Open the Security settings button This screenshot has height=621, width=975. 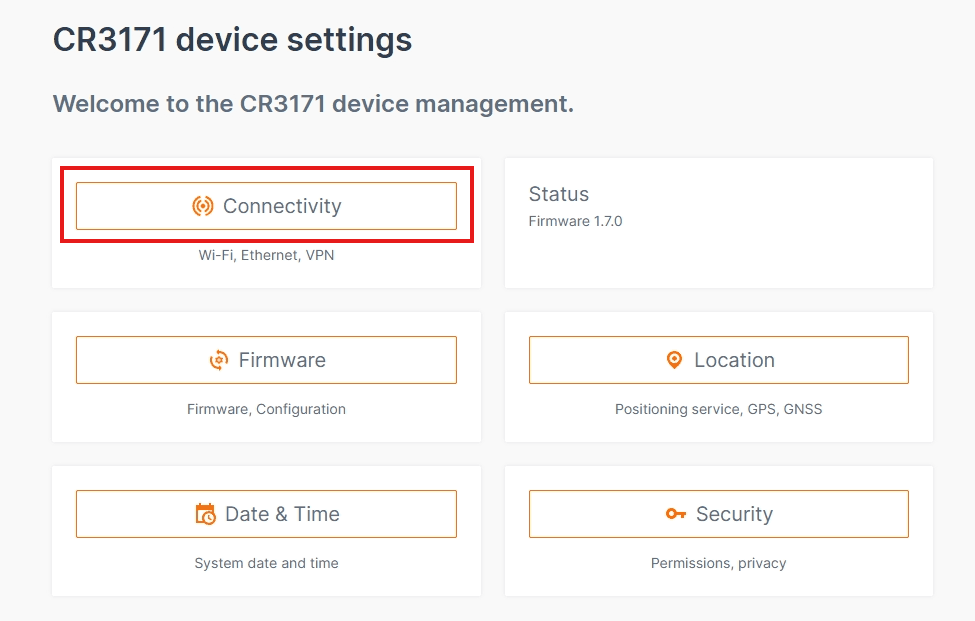click(x=719, y=514)
